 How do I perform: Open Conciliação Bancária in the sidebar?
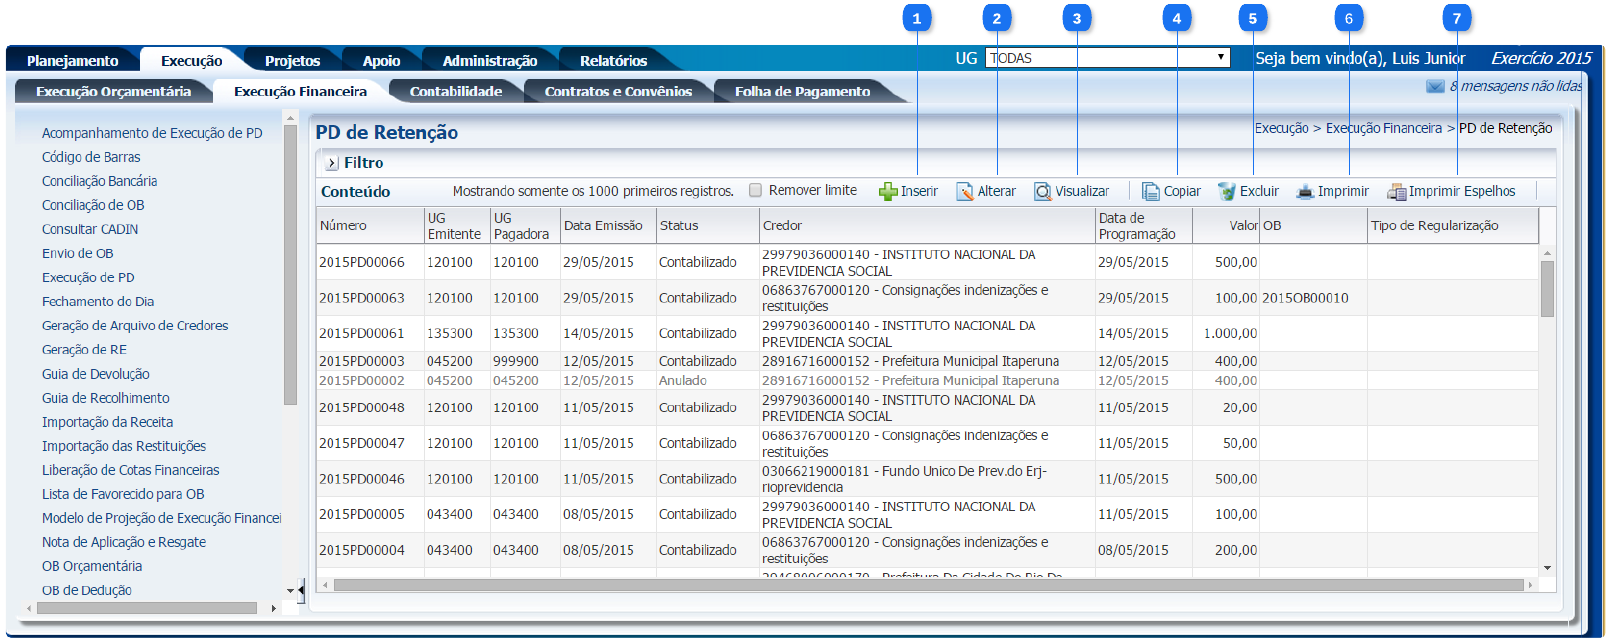pyautogui.click(x=99, y=181)
